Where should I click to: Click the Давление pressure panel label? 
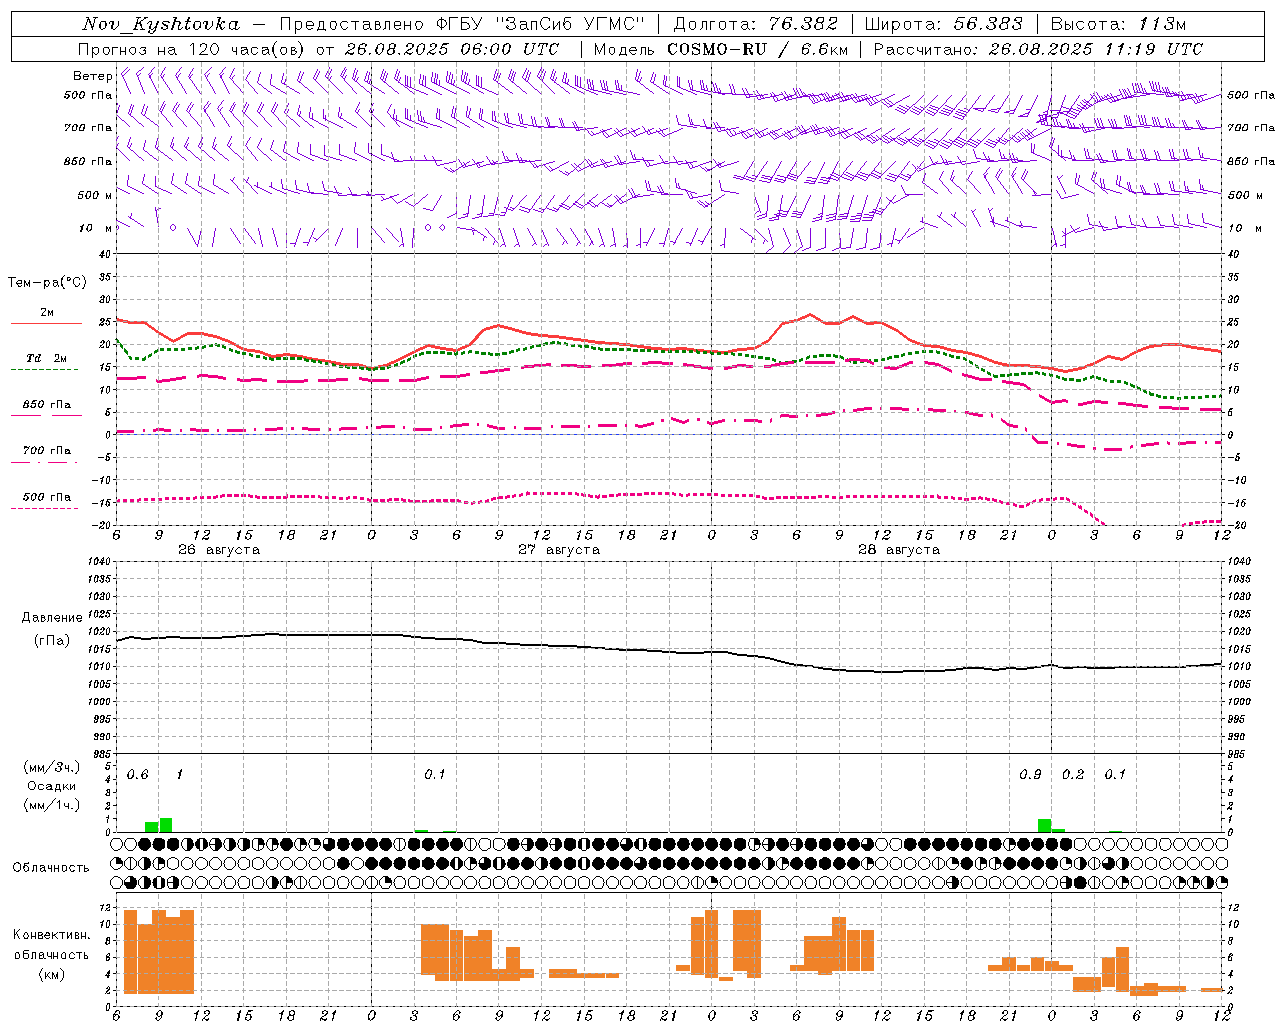click(50, 618)
